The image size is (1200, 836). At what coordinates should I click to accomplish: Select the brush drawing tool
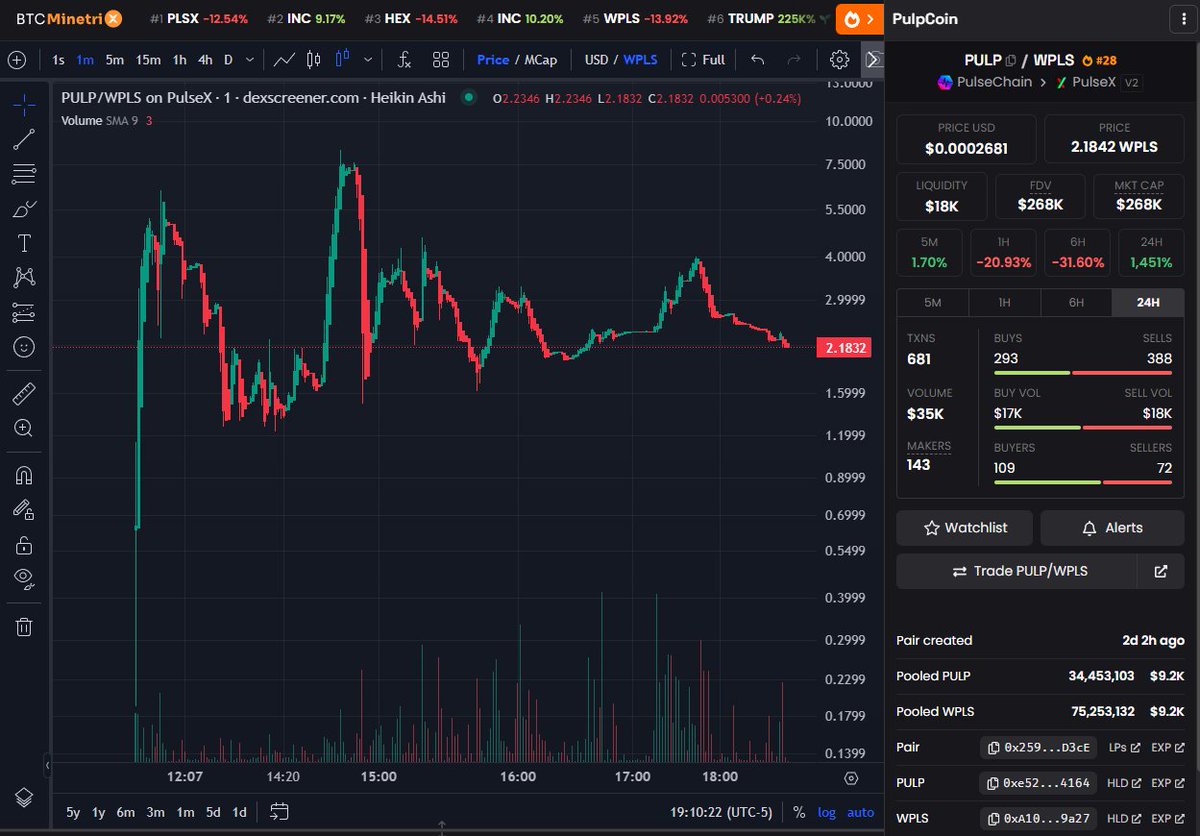pyautogui.click(x=24, y=209)
